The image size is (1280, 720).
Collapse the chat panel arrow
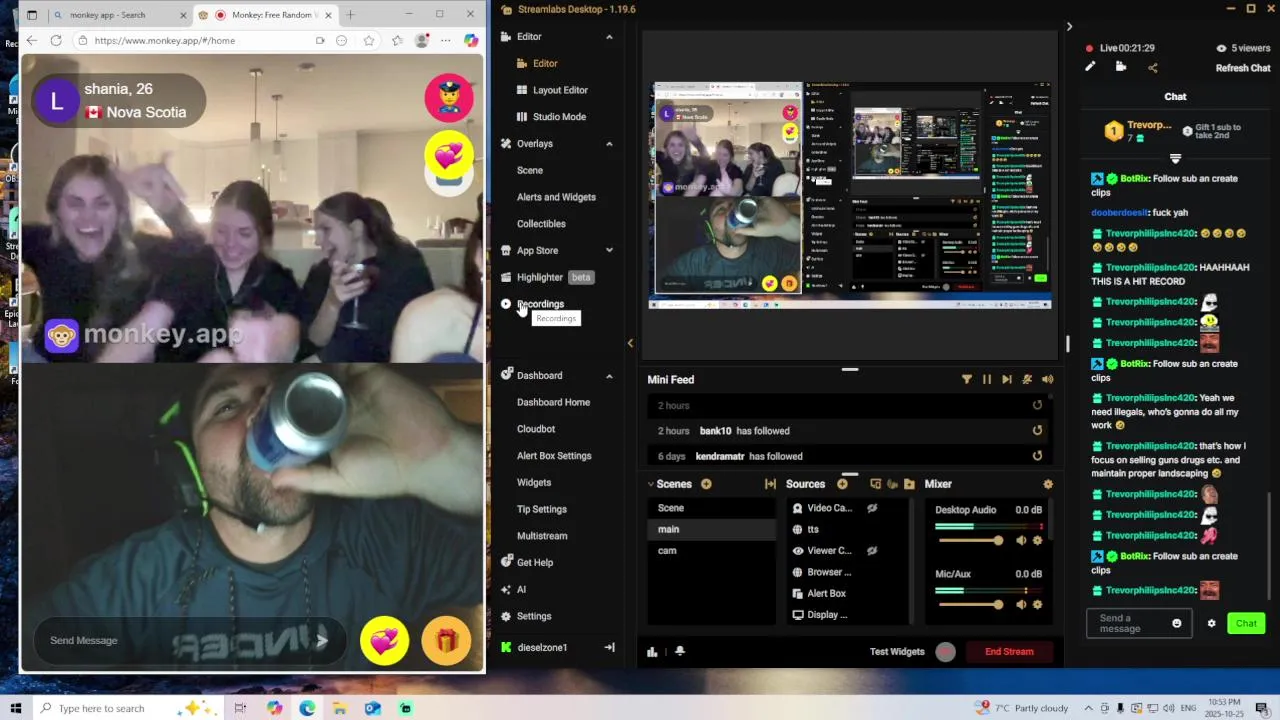pyautogui.click(x=1069, y=27)
